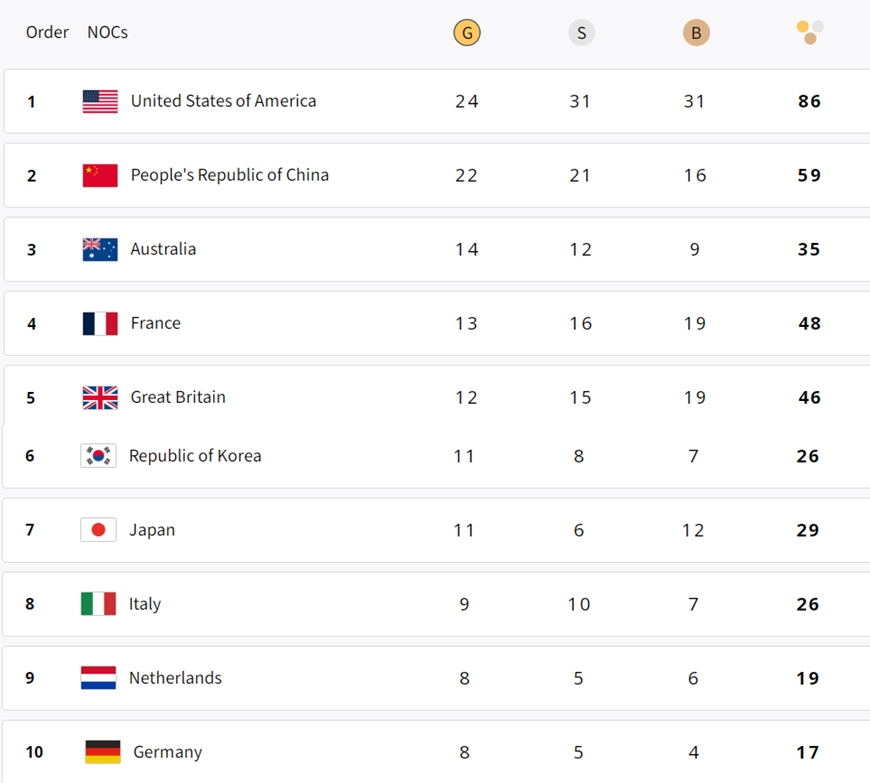Click the Italy flag icon
Image resolution: width=870 pixels, height=783 pixels.
pos(98,604)
